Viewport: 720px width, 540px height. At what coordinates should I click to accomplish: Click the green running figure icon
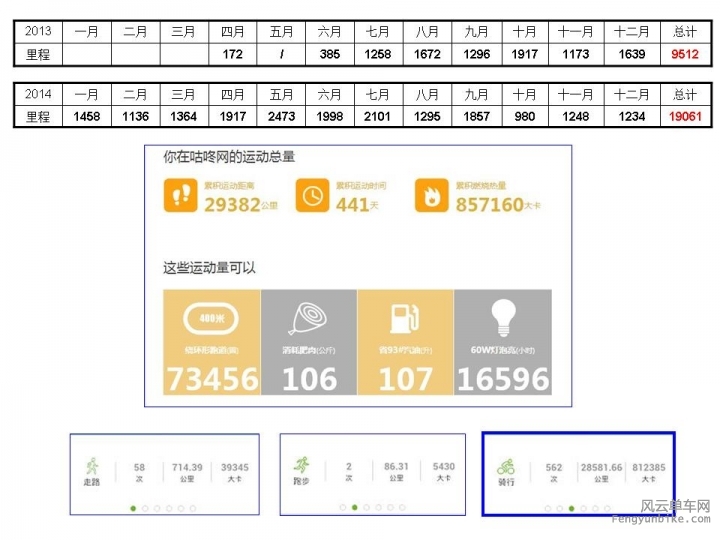pos(302,467)
